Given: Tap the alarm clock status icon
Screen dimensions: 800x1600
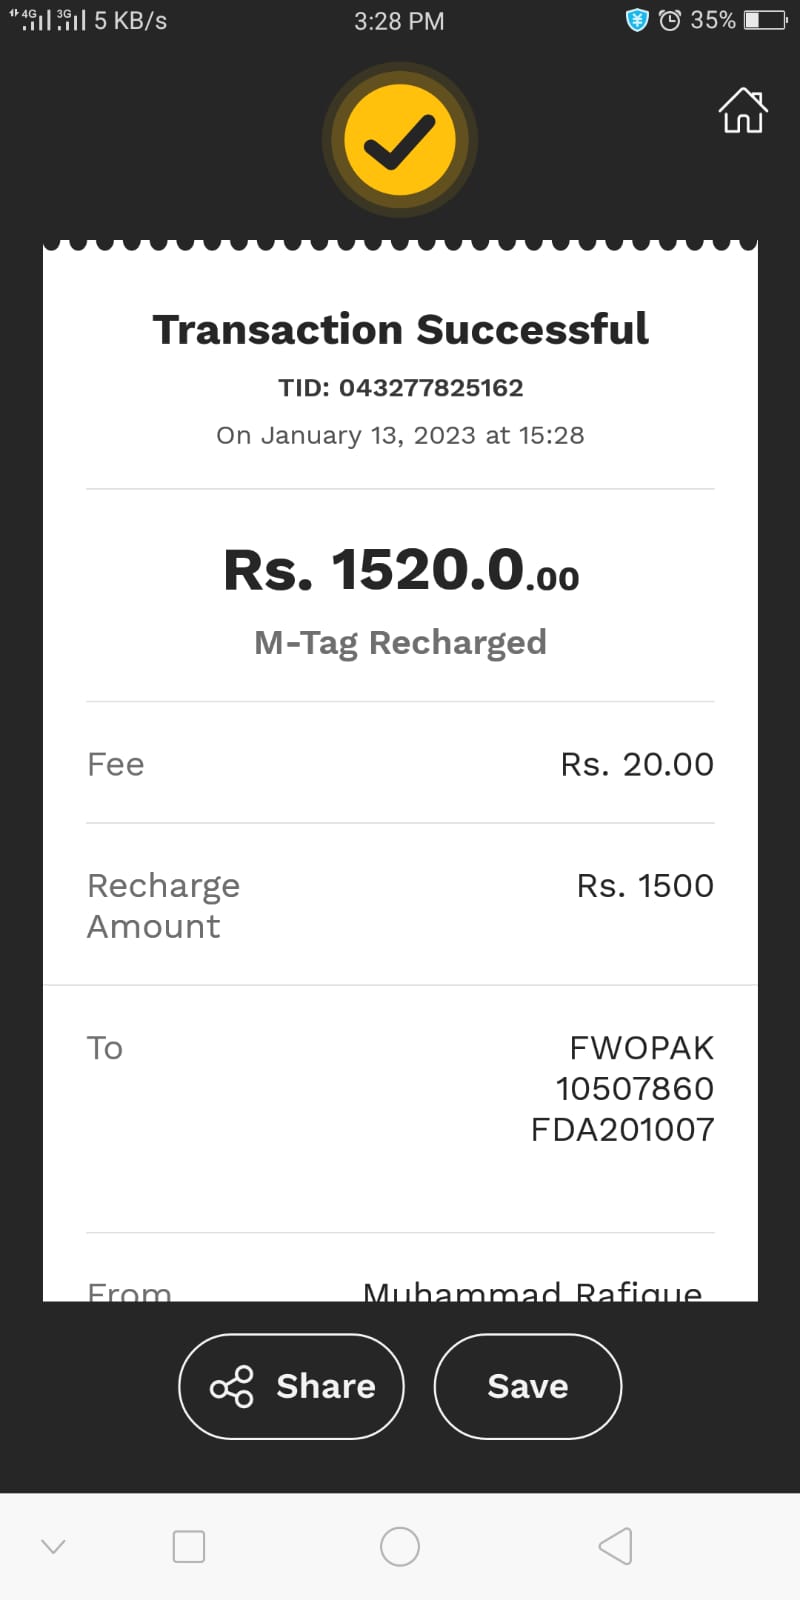Looking at the screenshot, I should click(670, 20).
